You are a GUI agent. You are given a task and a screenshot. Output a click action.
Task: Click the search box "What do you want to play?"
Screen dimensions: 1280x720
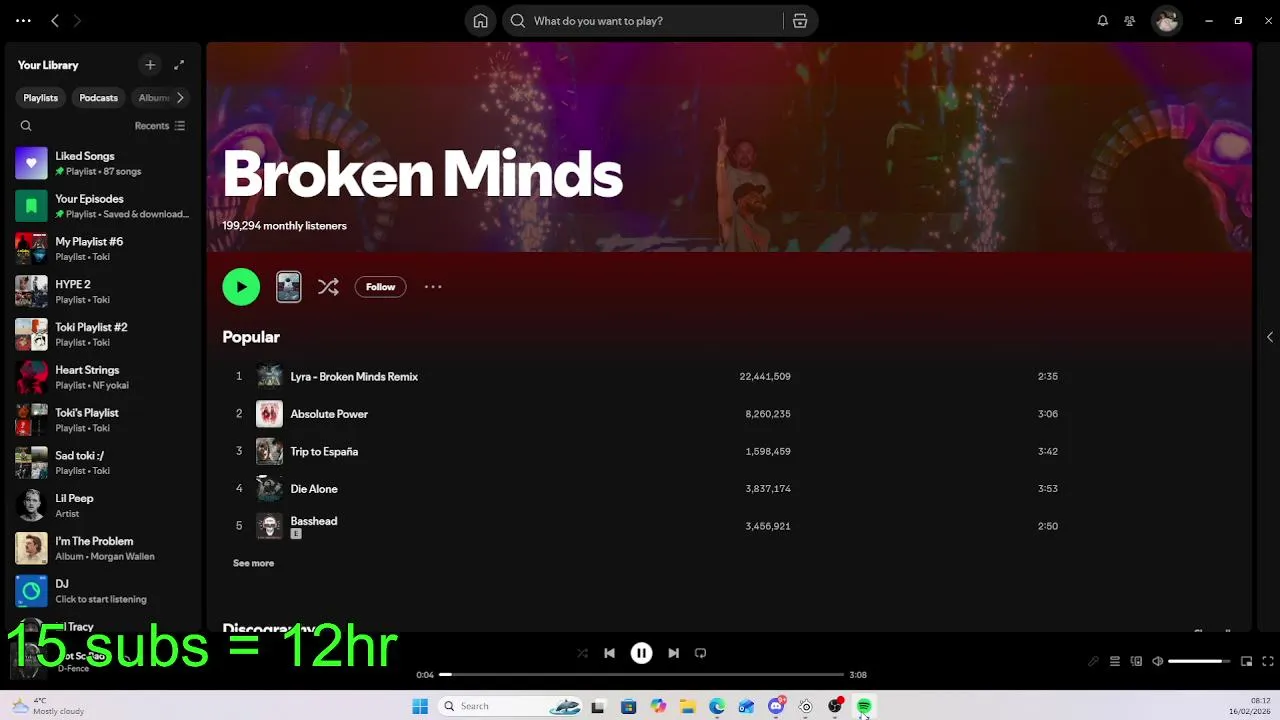(x=643, y=21)
